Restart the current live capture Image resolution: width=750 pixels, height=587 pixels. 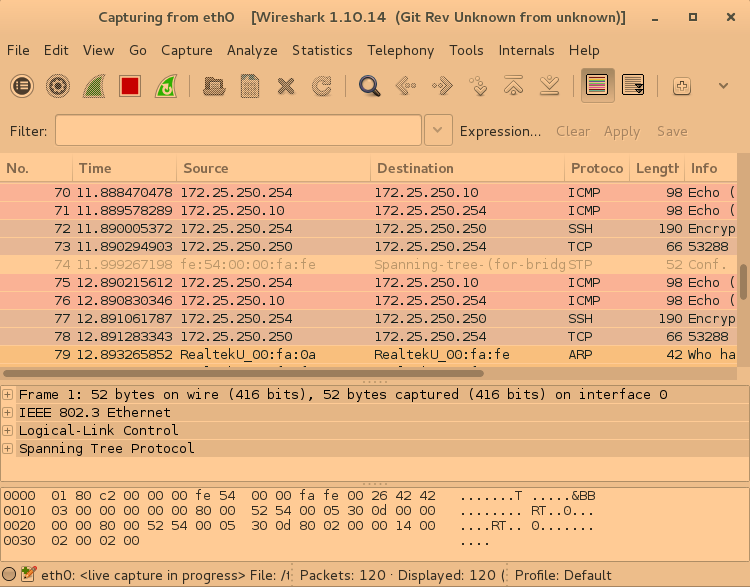166,86
